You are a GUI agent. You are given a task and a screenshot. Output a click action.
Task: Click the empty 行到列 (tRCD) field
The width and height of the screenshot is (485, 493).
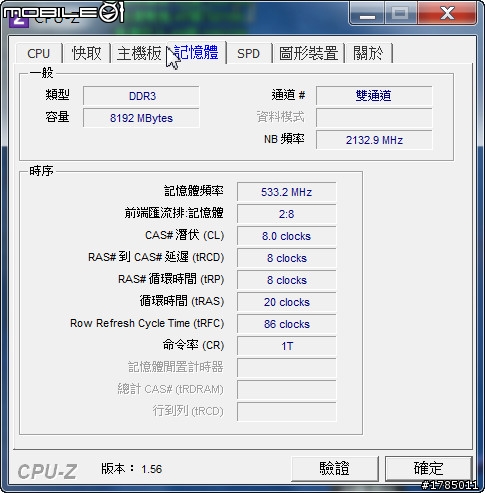287,412
